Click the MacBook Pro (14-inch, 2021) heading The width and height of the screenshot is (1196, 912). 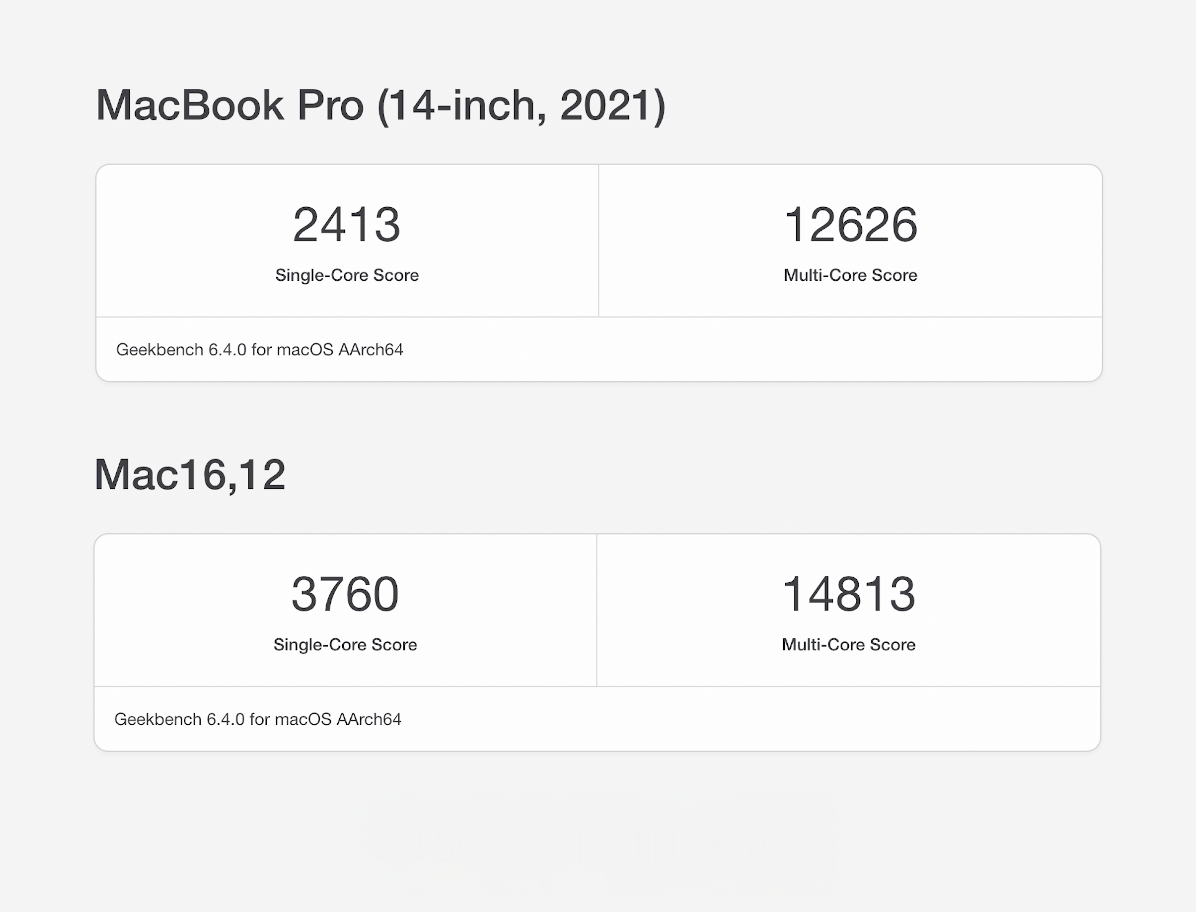(x=381, y=105)
